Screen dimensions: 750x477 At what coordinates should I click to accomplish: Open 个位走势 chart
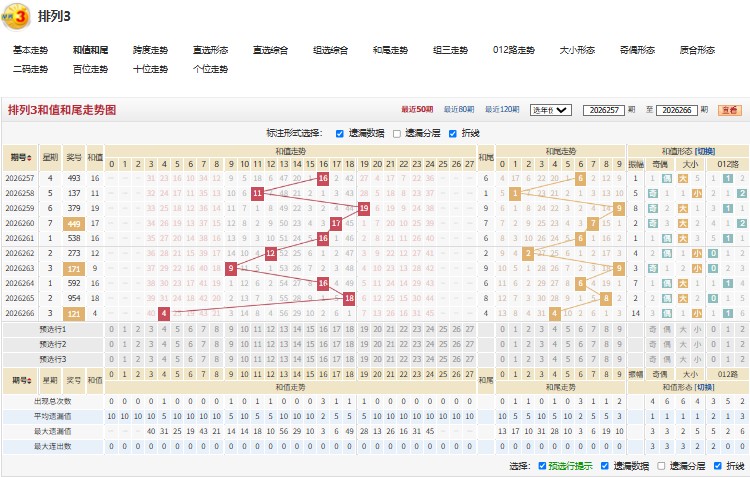210,69
